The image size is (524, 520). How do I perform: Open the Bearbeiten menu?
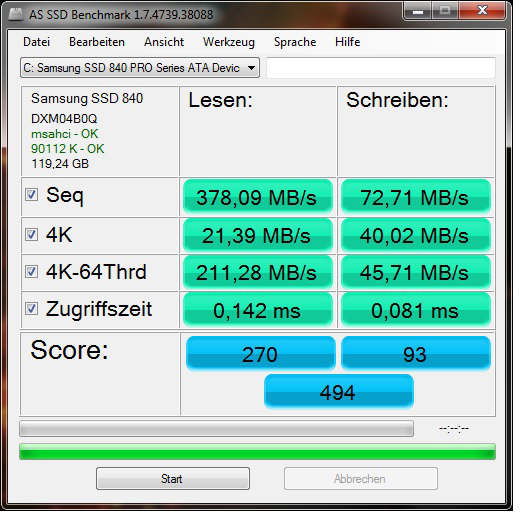97,42
